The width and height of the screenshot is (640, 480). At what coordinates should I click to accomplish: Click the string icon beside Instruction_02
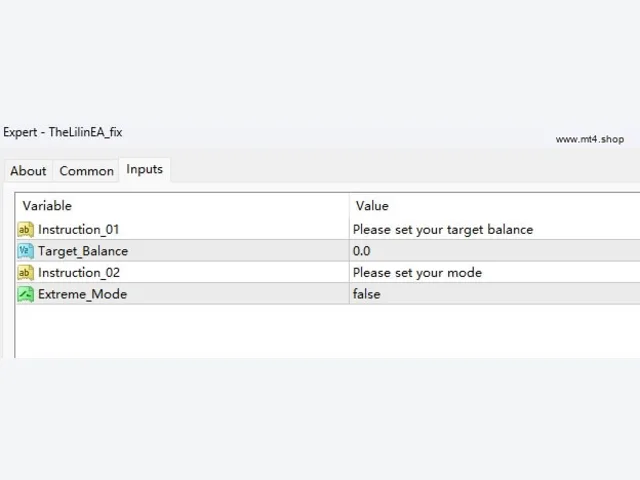pyautogui.click(x=25, y=273)
